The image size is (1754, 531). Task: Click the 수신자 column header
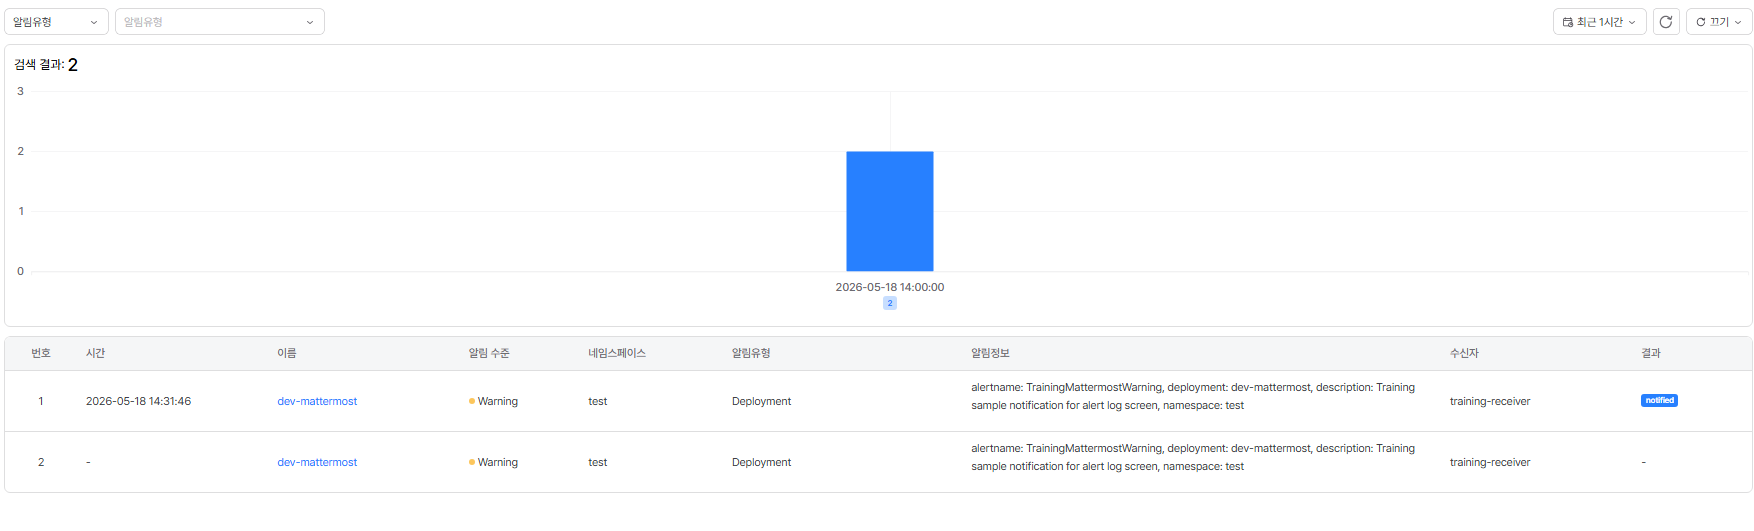click(x=1464, y=353)
